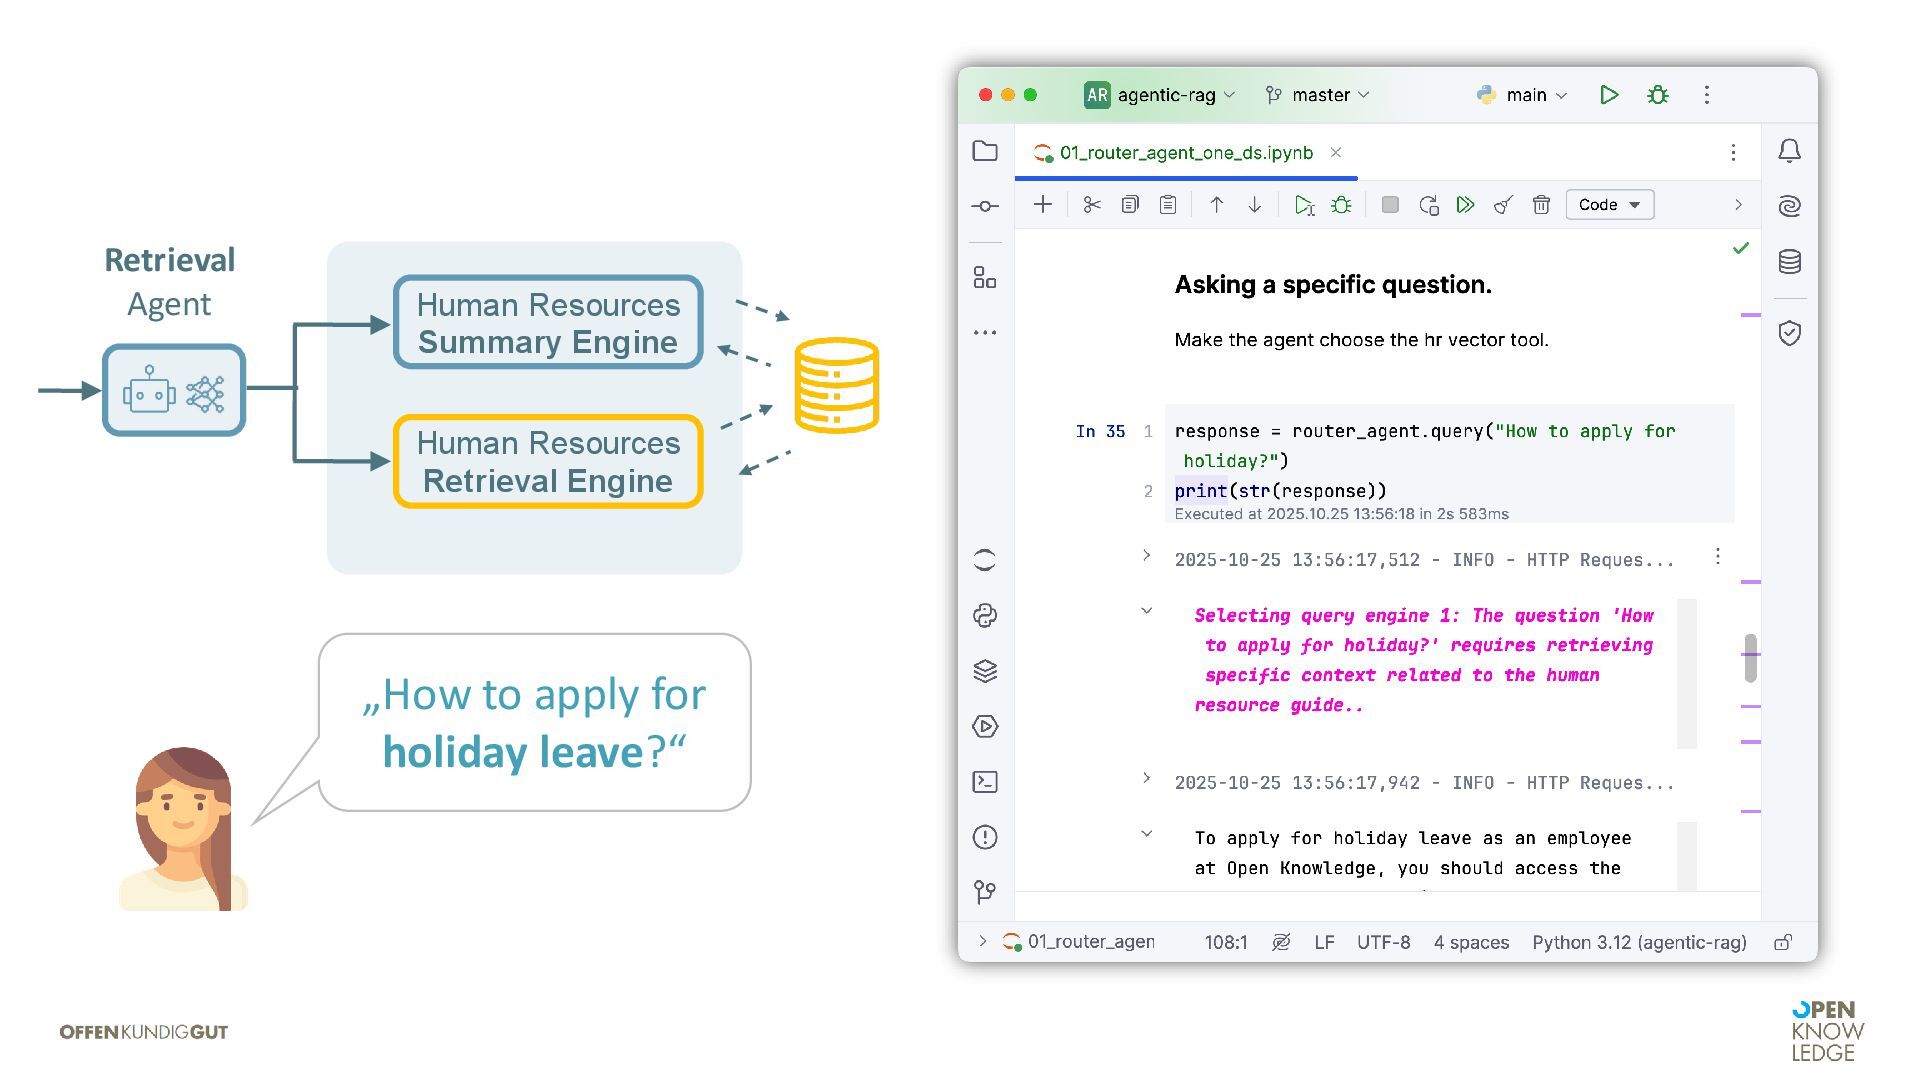Open the master branch menu

pos(1318,95)
